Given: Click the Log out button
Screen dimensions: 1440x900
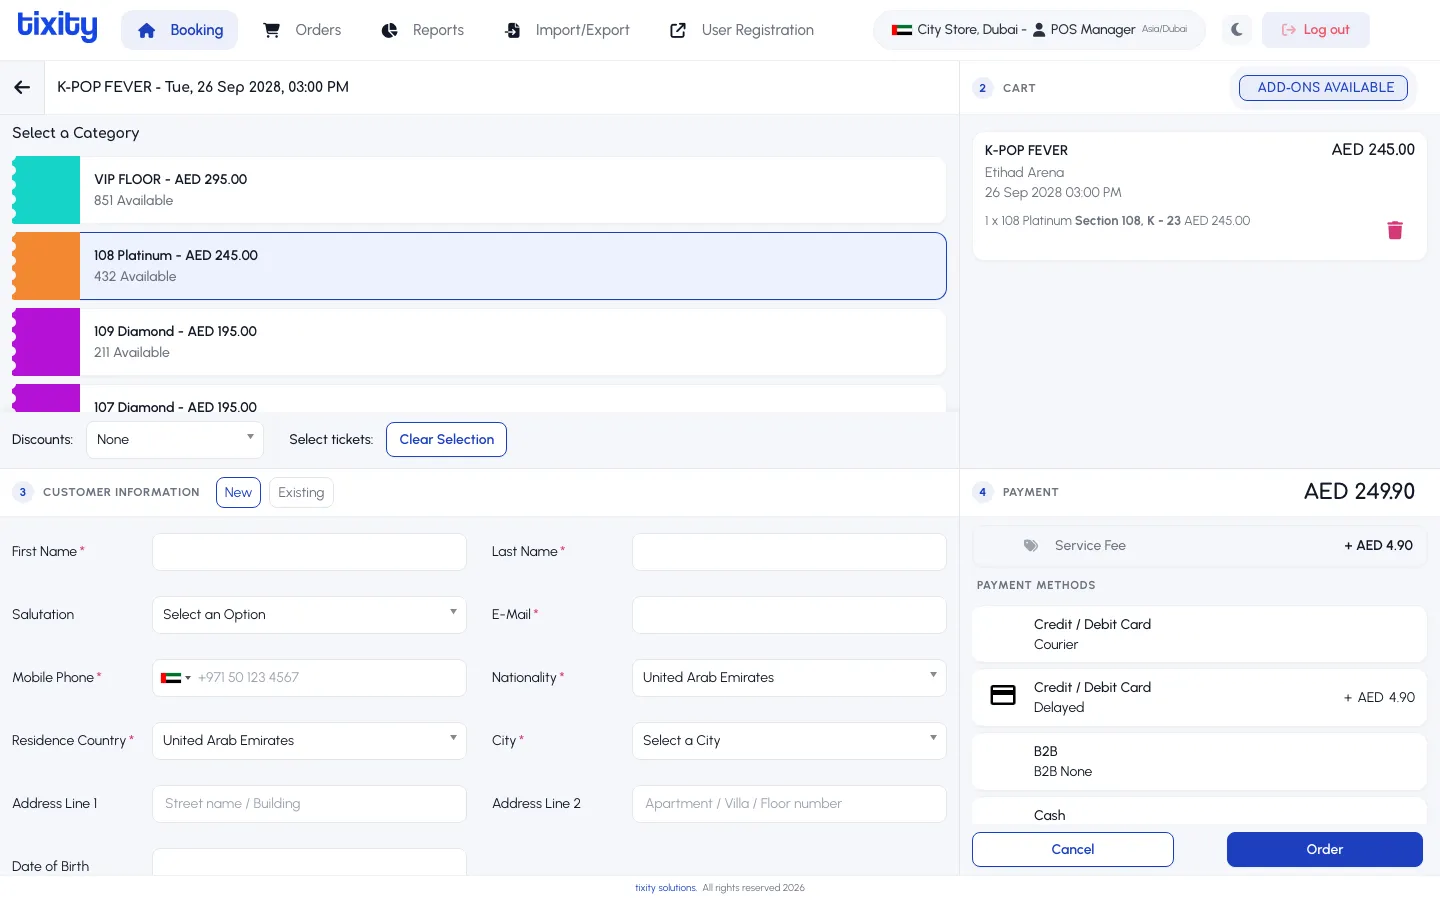Looking at the screenshot, I should tap(1316, 30).
